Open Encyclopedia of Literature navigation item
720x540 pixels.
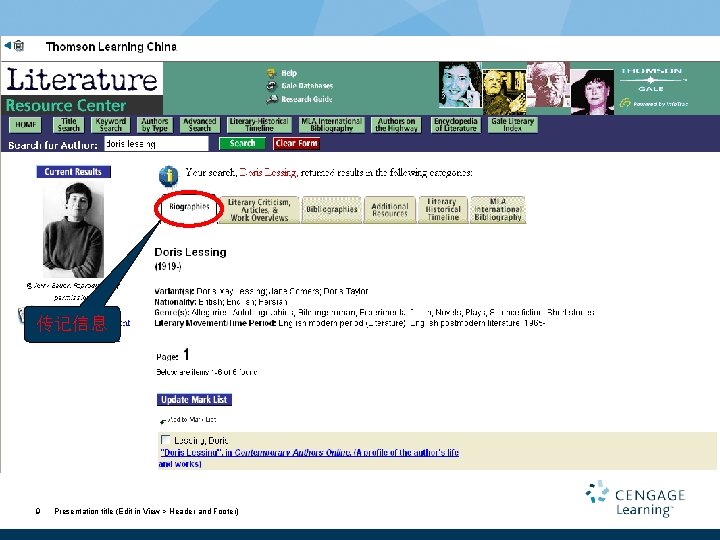tap(456, 124)
